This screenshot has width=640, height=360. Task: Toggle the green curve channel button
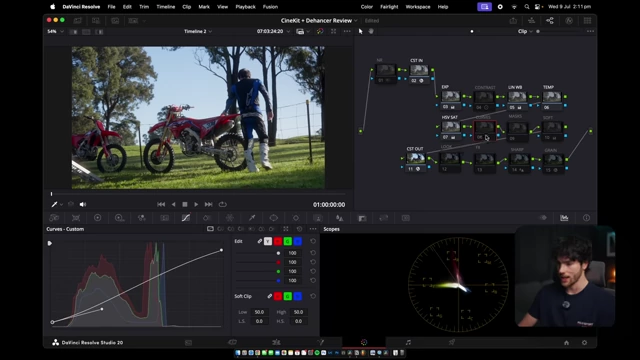coord(288,242)
